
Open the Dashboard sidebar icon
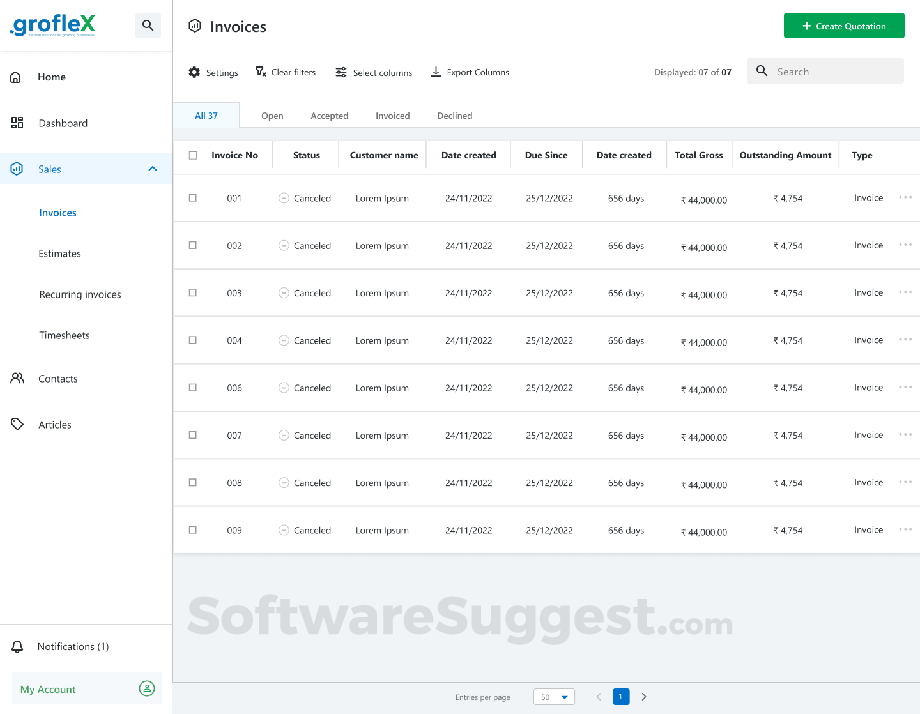coord(16,122)
